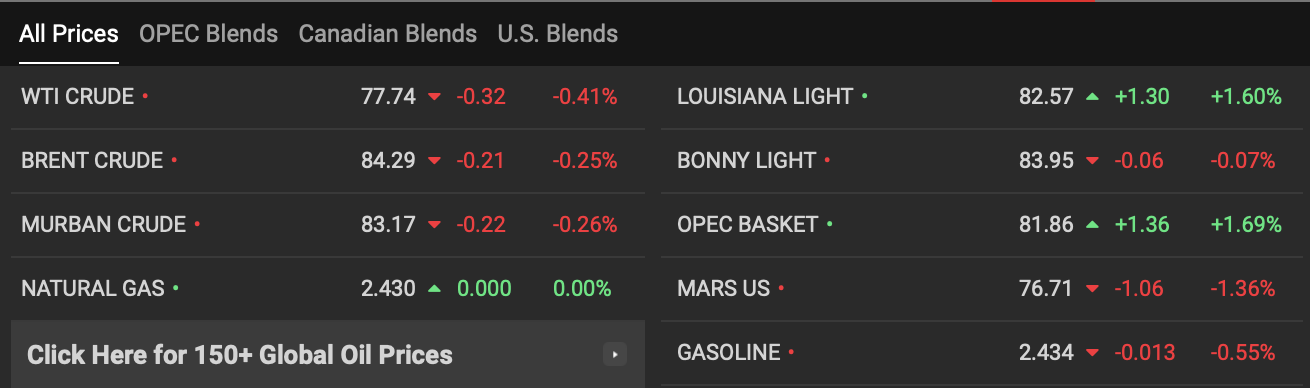Click the red down arrow for Murban Crude
Viewport: 1310px width, 388px height.
(434, 225)
